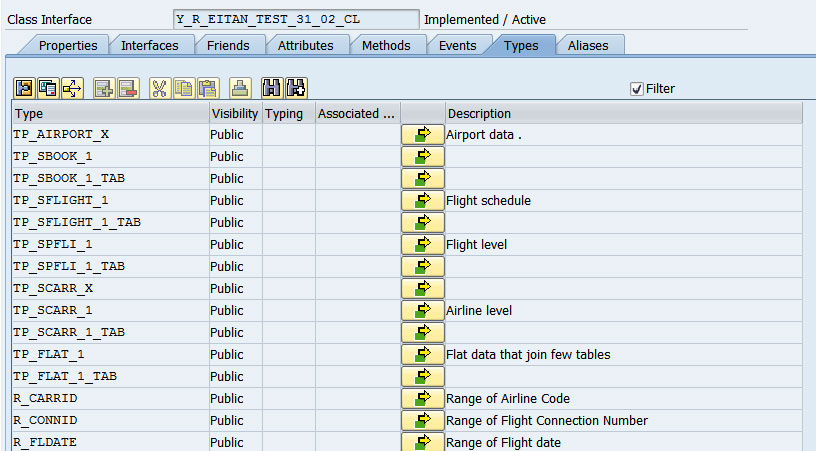Click the Associated column header
This screenshot has width=816, height=451.
coord(358,113)
